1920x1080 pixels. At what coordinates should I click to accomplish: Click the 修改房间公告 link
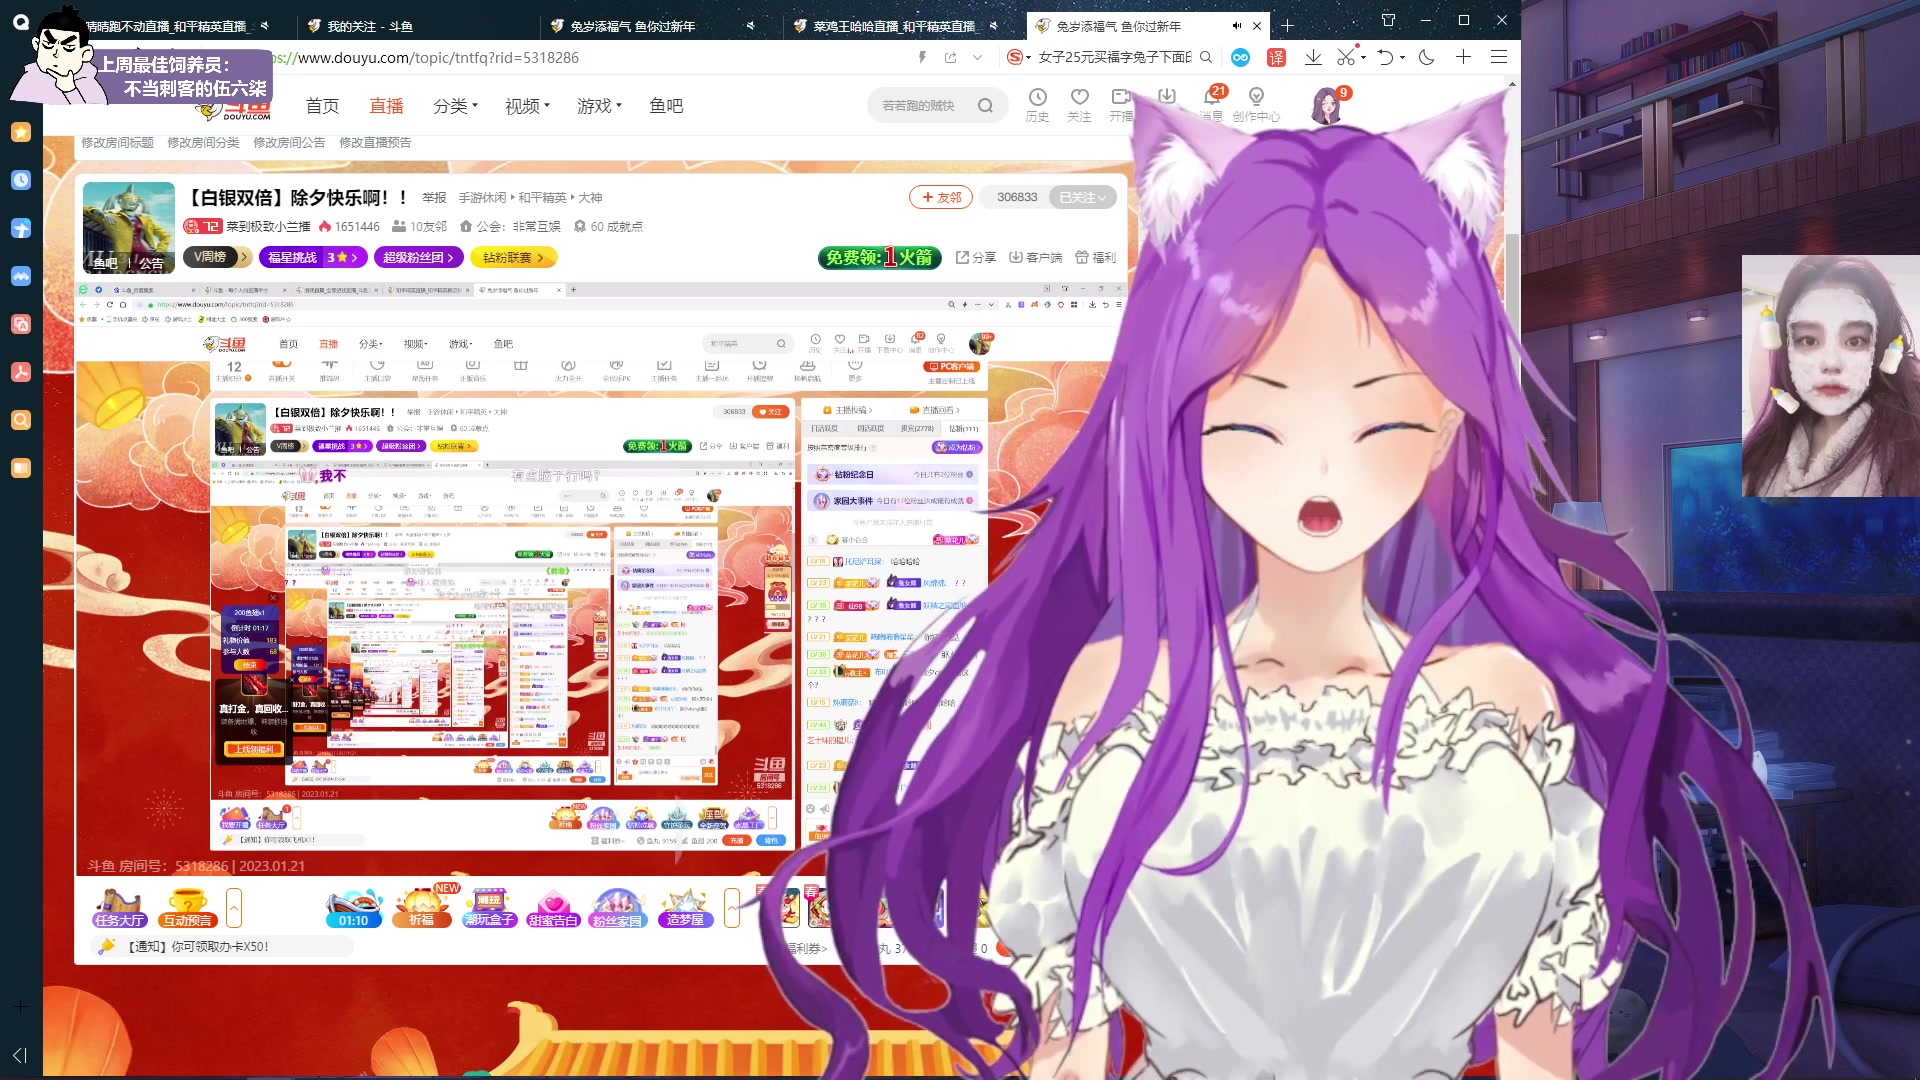(289, 142)
